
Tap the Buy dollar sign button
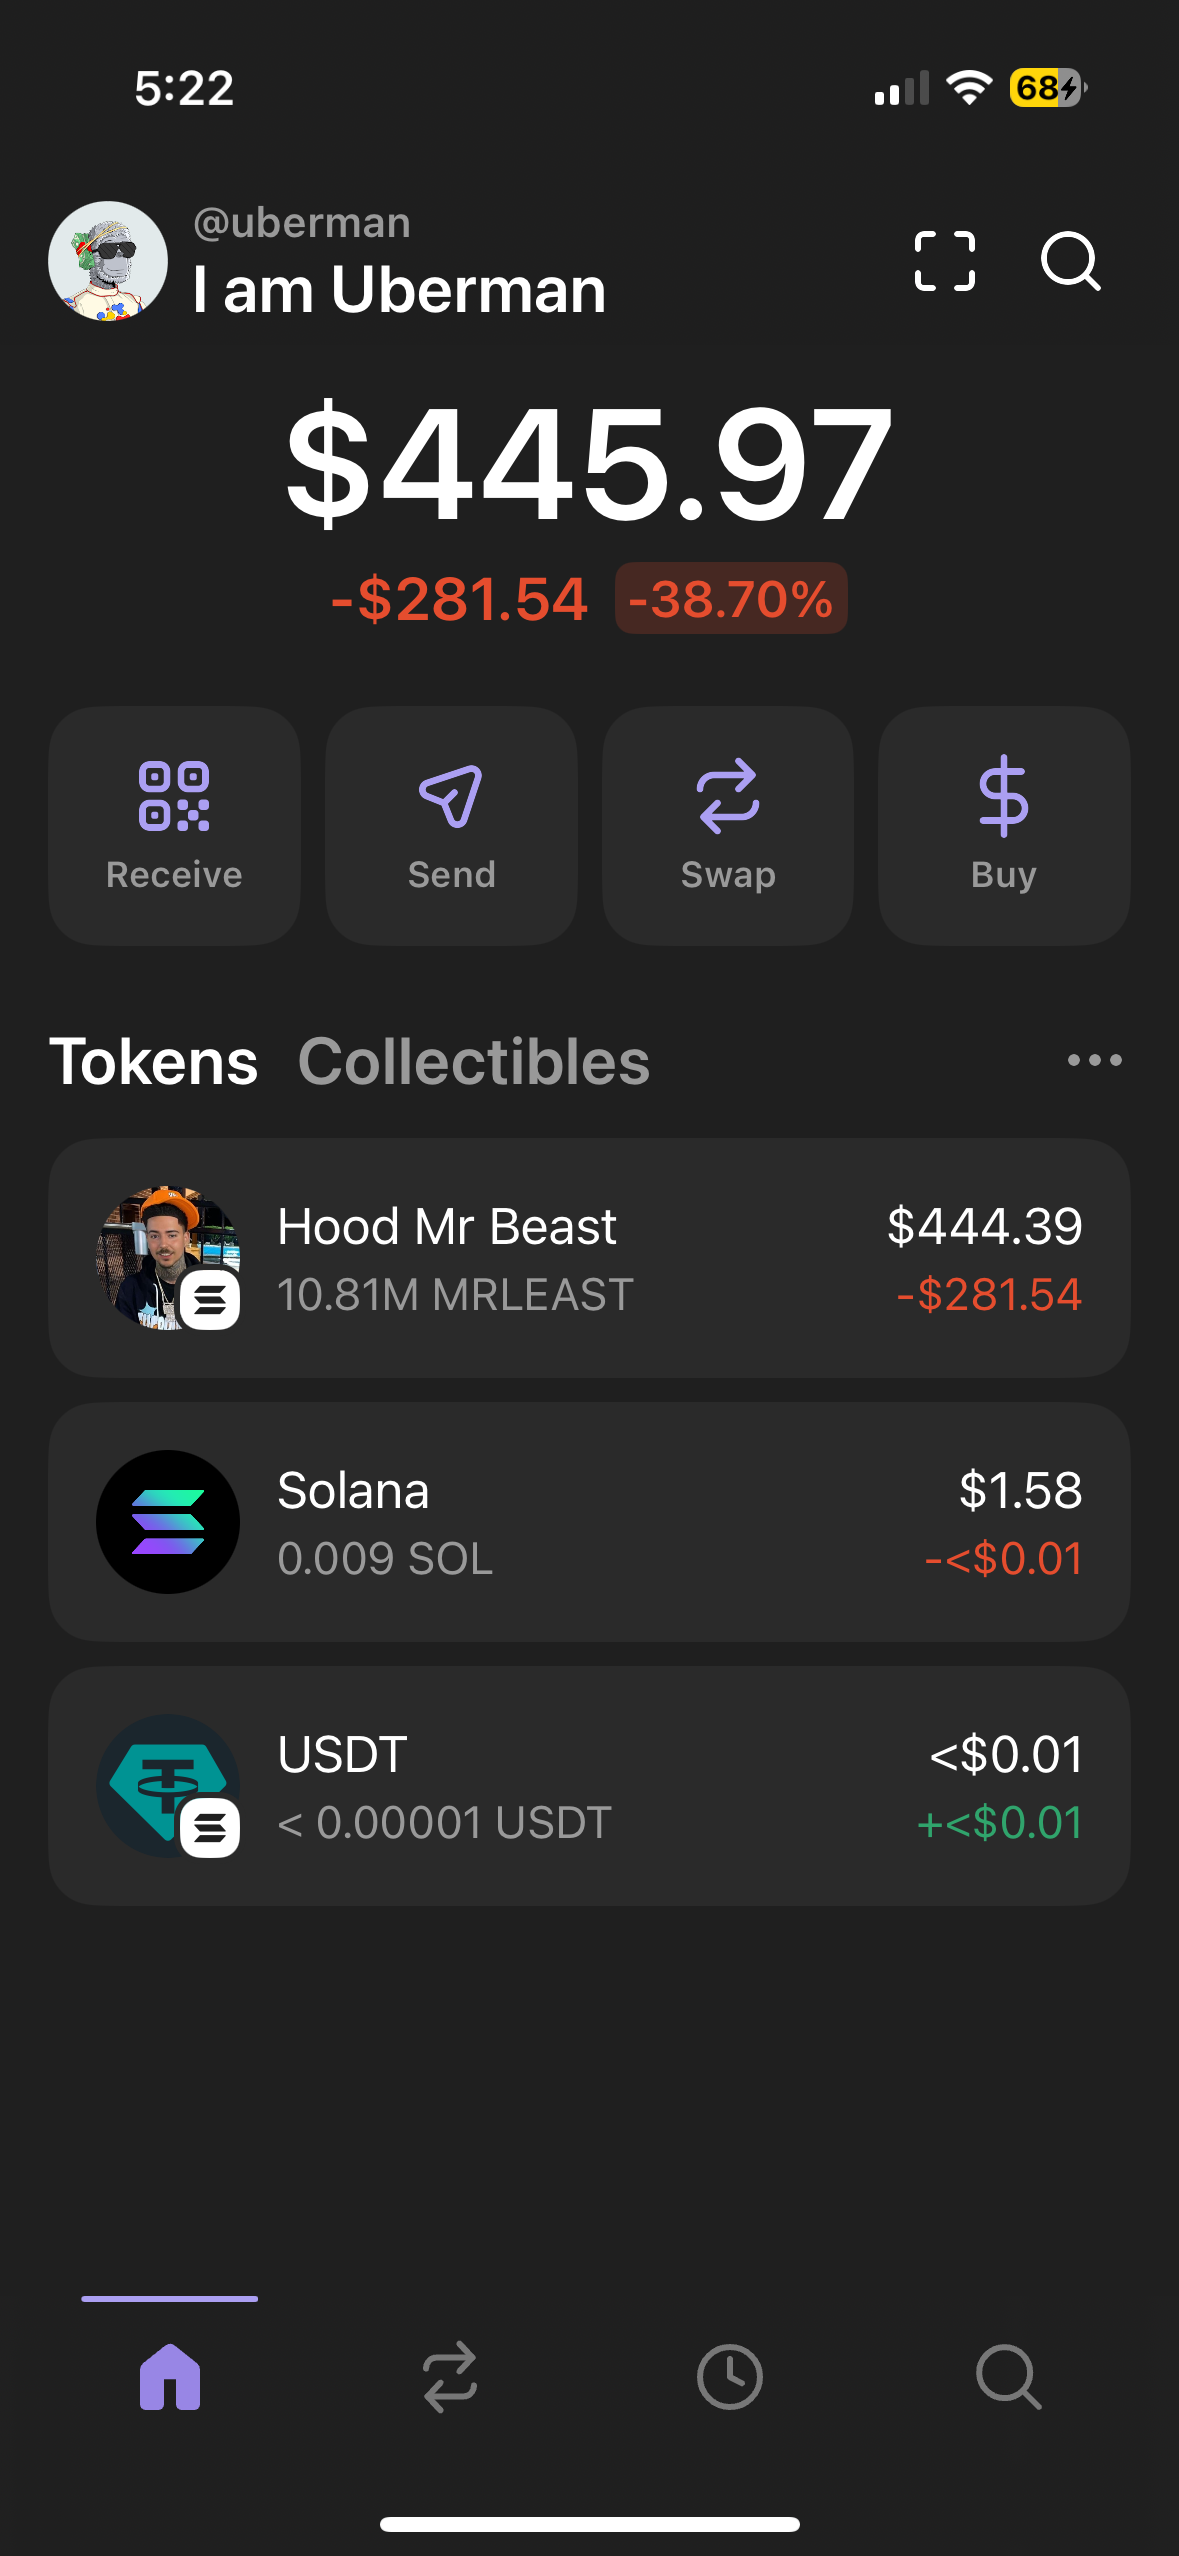point(1004,825)
